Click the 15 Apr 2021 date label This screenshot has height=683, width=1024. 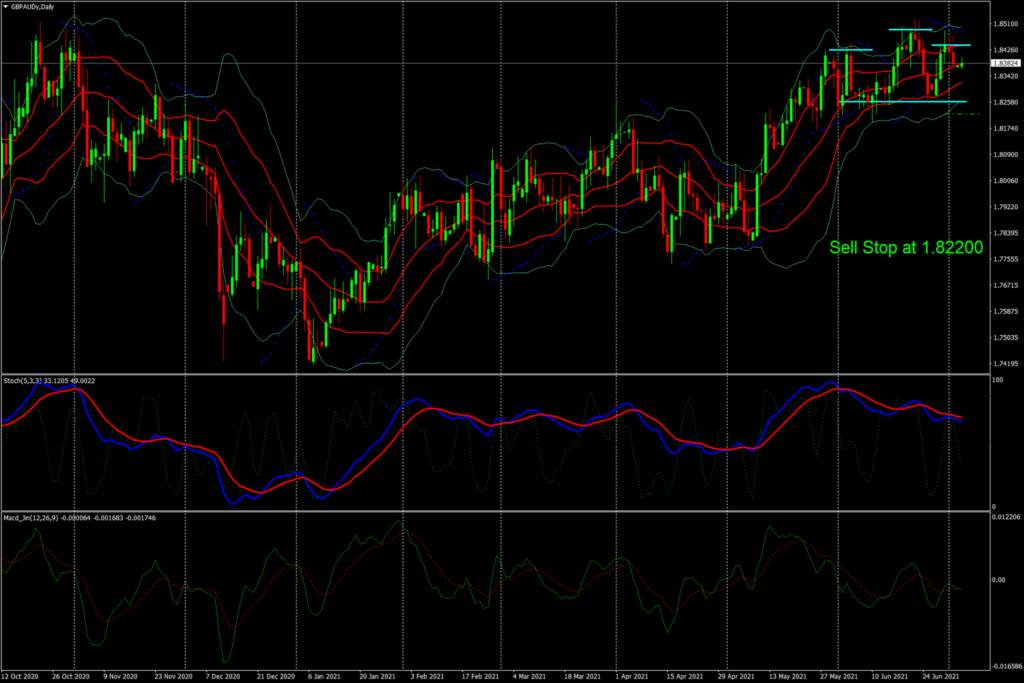(x=685, y=676)
